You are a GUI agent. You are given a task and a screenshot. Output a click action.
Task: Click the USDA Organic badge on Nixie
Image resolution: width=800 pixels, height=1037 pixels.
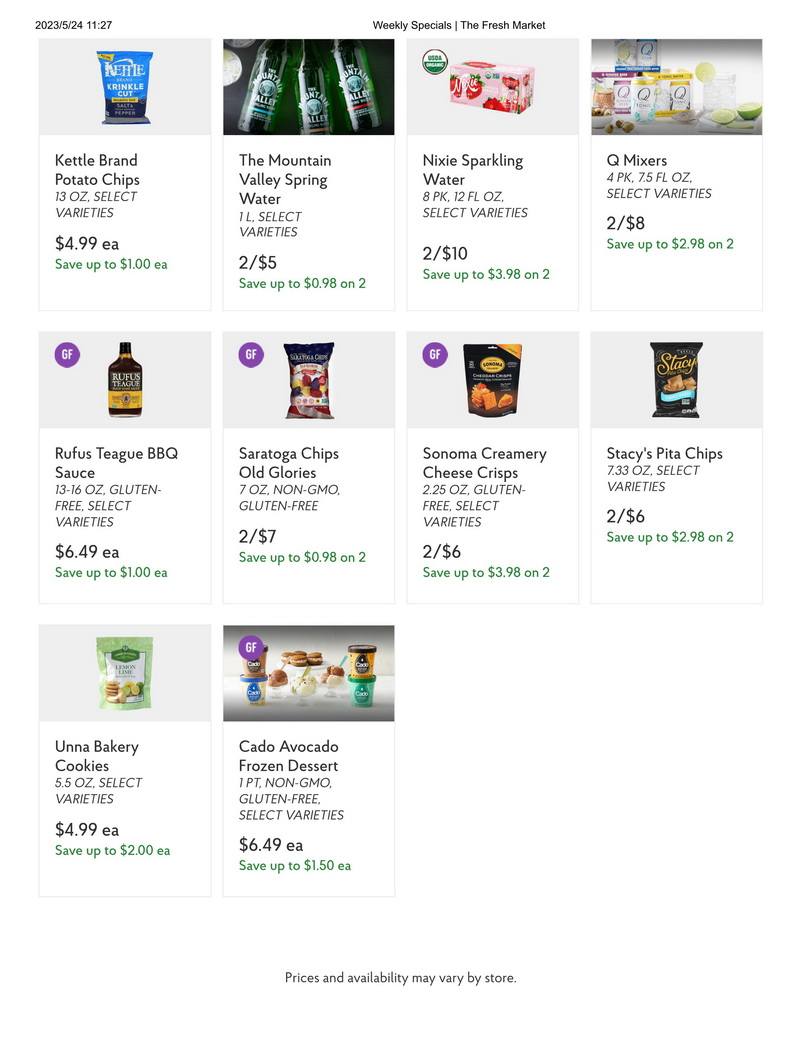[x=434, y=62]
